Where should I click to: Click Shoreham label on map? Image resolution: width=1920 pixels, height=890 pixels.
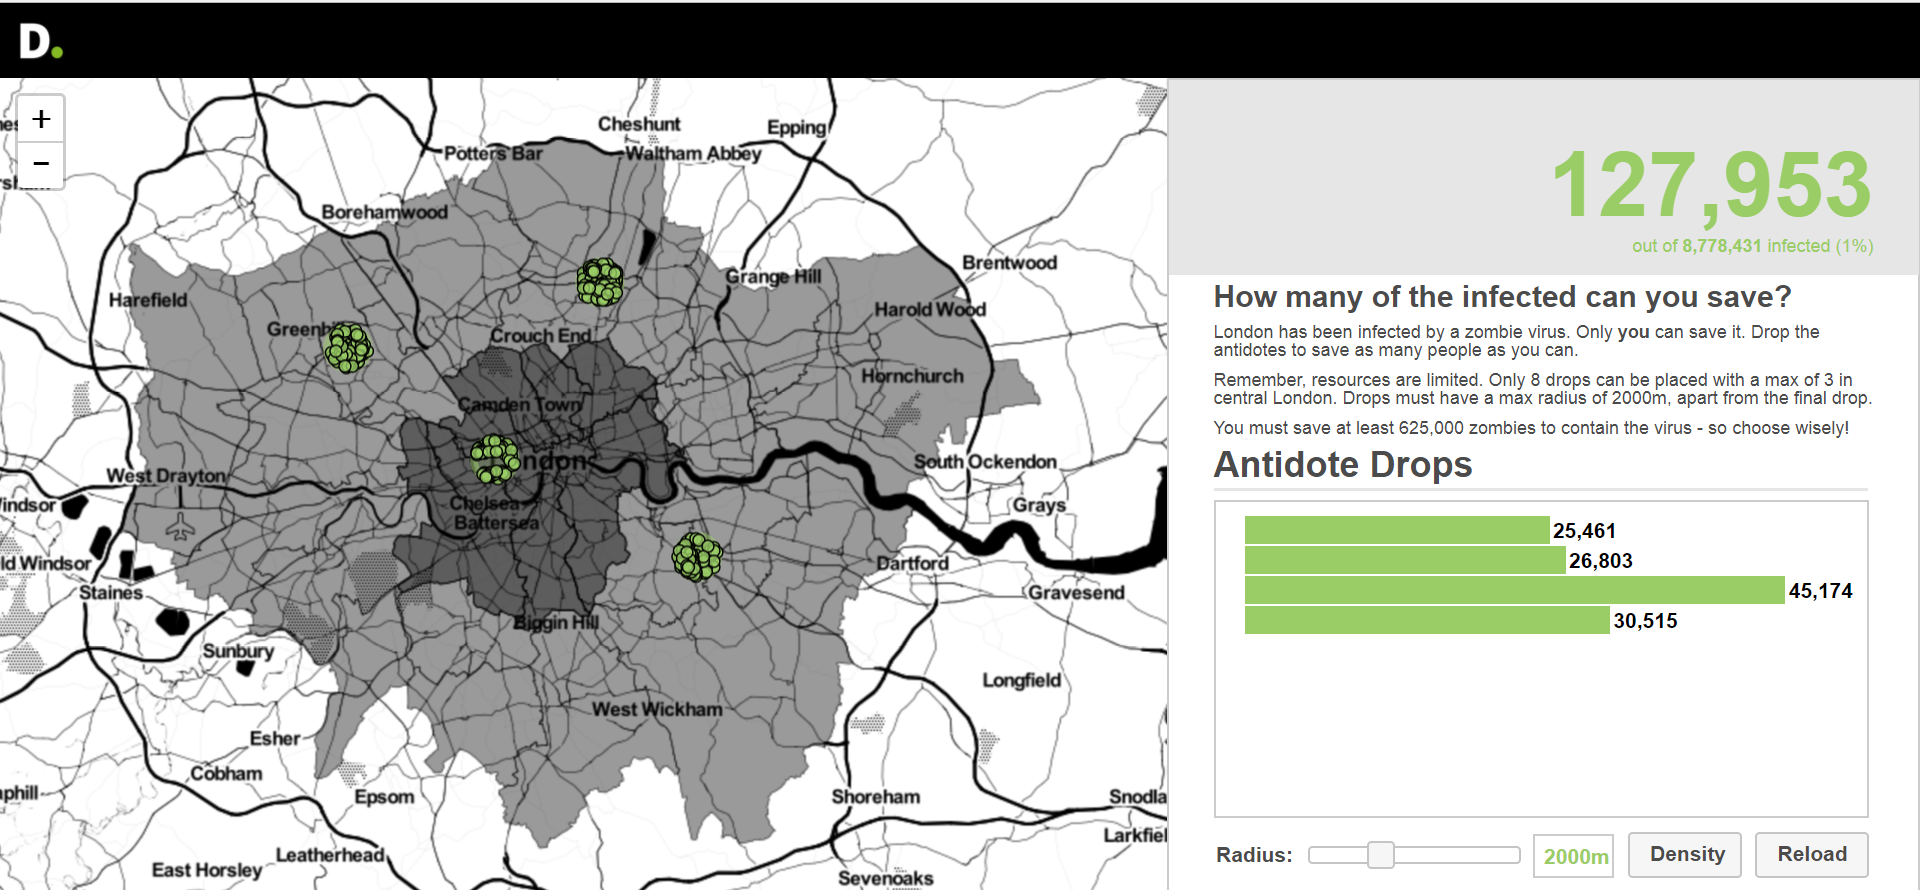[x=876, y=797]
